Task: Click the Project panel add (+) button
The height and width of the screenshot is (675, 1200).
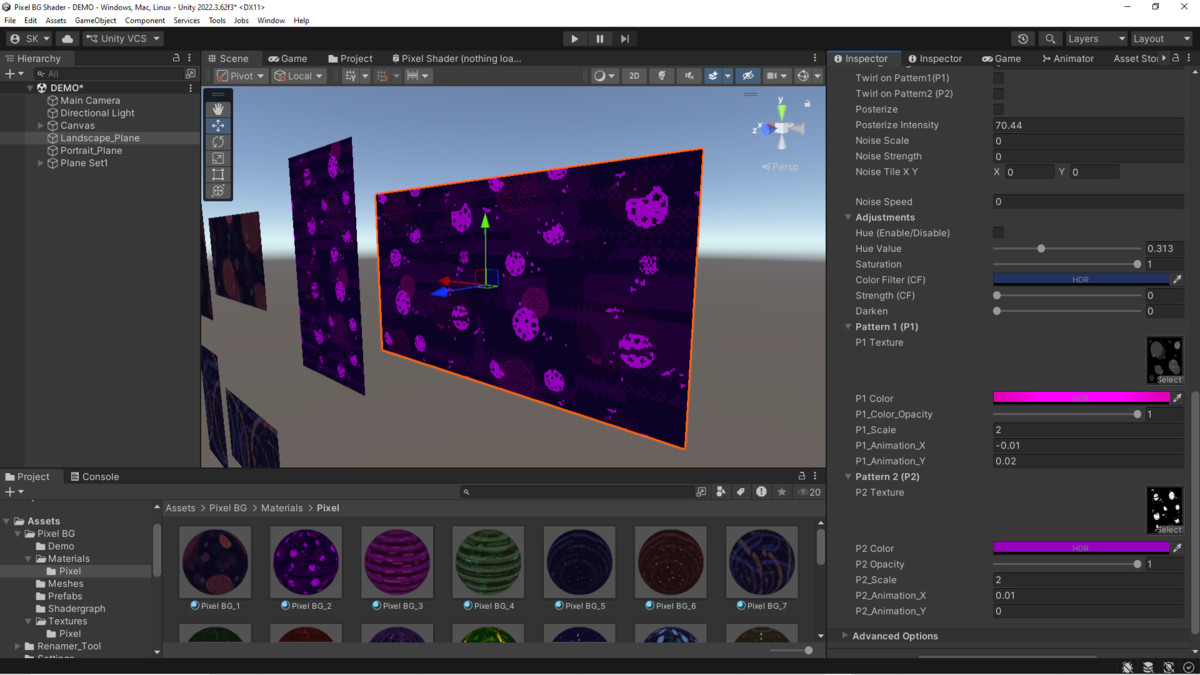Action: (13, 492)
